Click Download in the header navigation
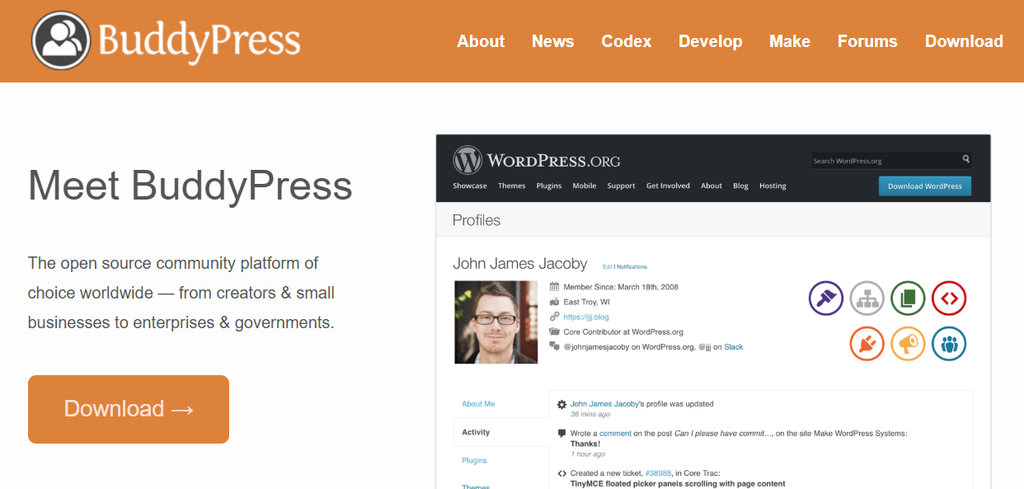The width and height of the screenshot is (1024, 489). pos(964,41)
